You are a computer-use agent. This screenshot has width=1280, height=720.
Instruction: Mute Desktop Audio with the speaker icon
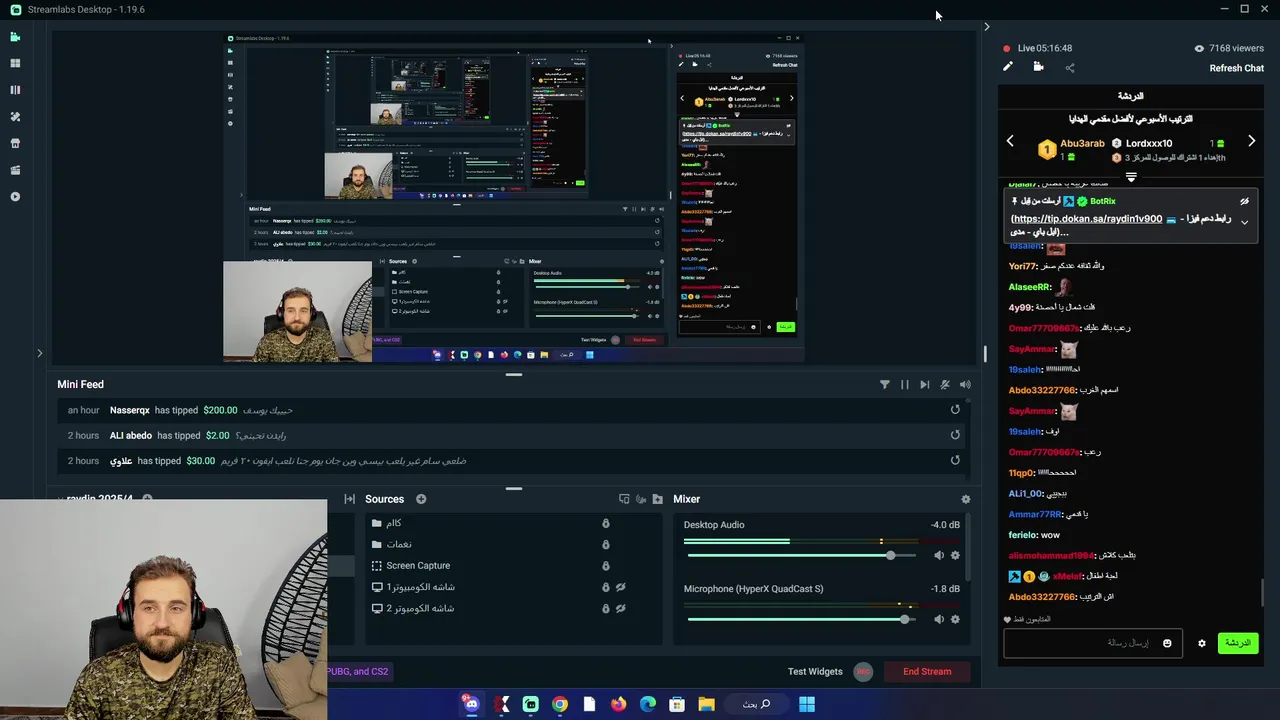click(x=938, y=555)
